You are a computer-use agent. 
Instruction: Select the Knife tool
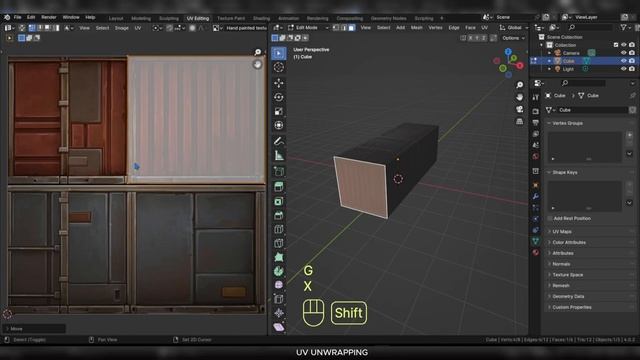(279, 243)
